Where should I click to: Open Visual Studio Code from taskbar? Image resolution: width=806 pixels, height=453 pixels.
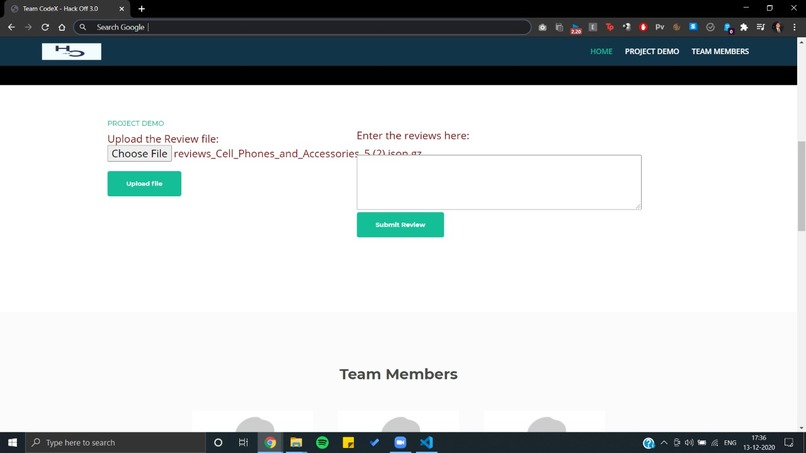tap(426, 442)
